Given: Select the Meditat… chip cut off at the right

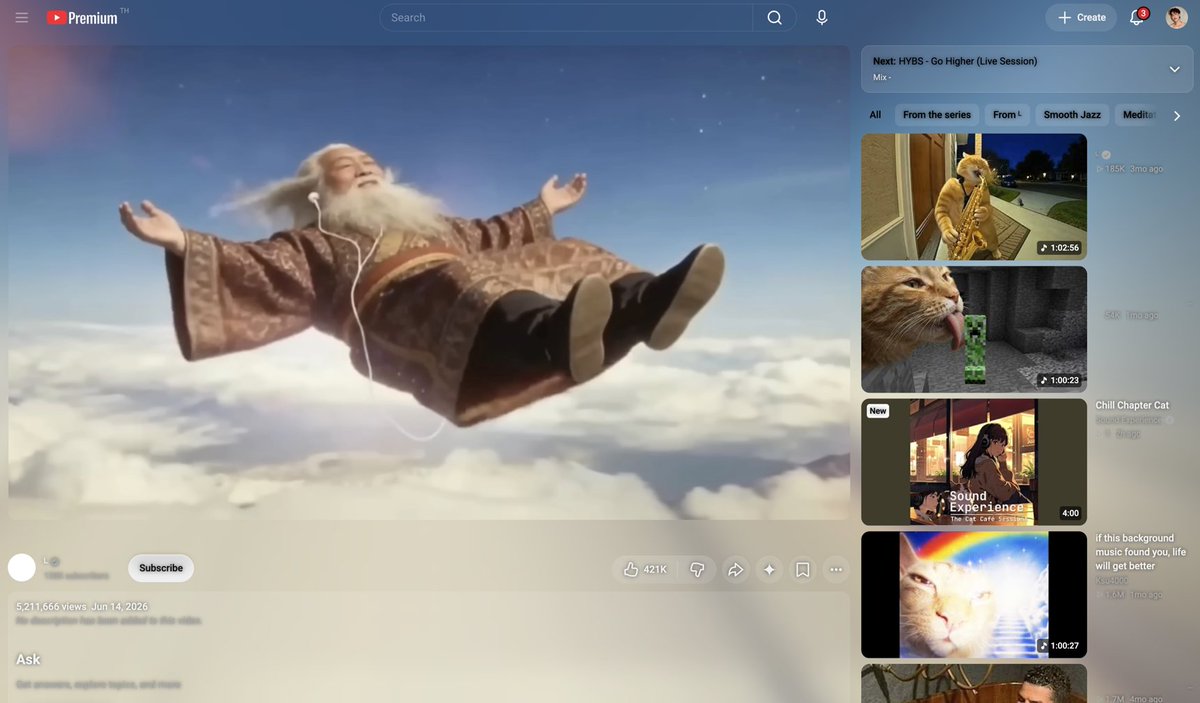Looking at the screenshot, I should coord(1138,115).
